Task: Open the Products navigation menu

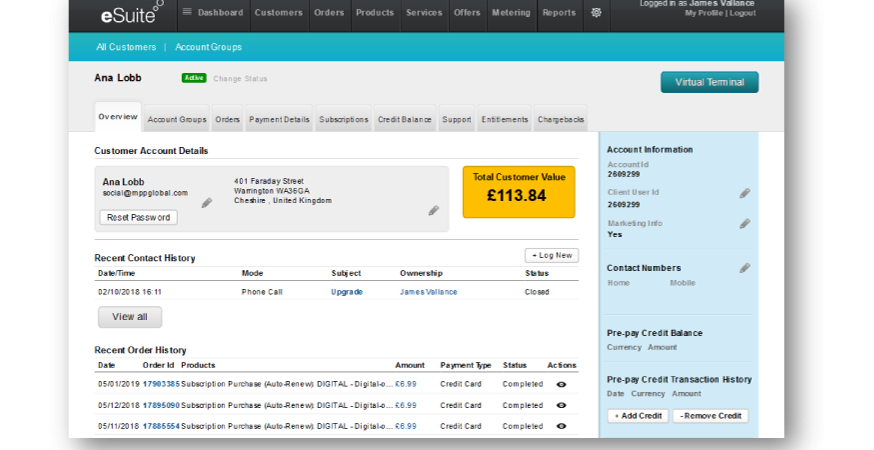Action: tap(374, 13)
